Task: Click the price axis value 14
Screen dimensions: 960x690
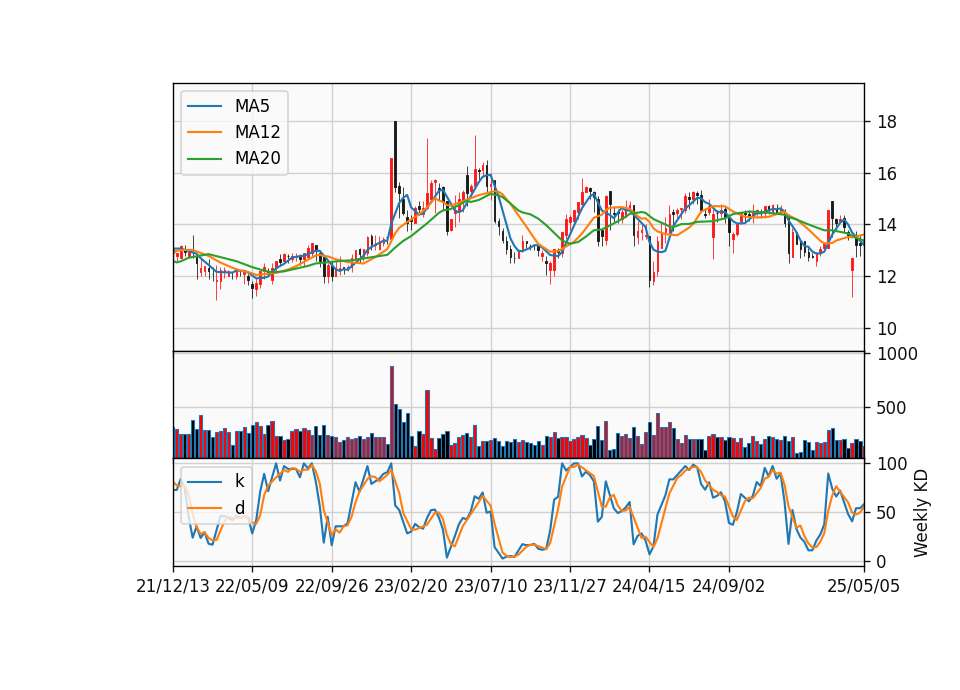Action: click(887, 225)
